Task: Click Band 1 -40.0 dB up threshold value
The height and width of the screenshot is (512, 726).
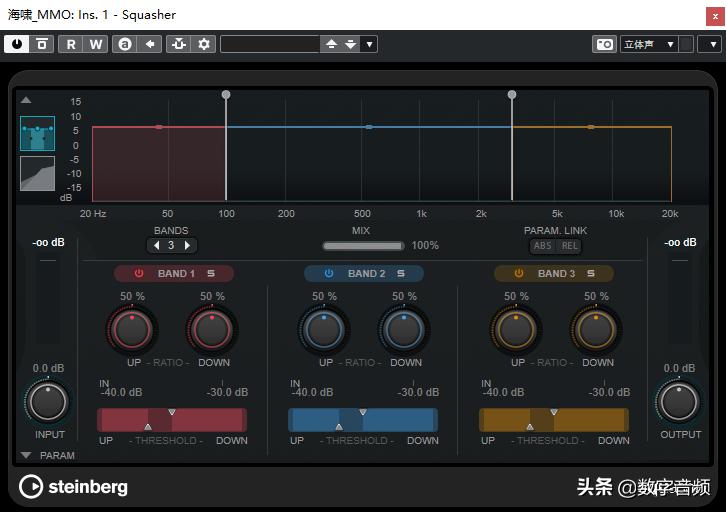Action: tap(121, 392)
